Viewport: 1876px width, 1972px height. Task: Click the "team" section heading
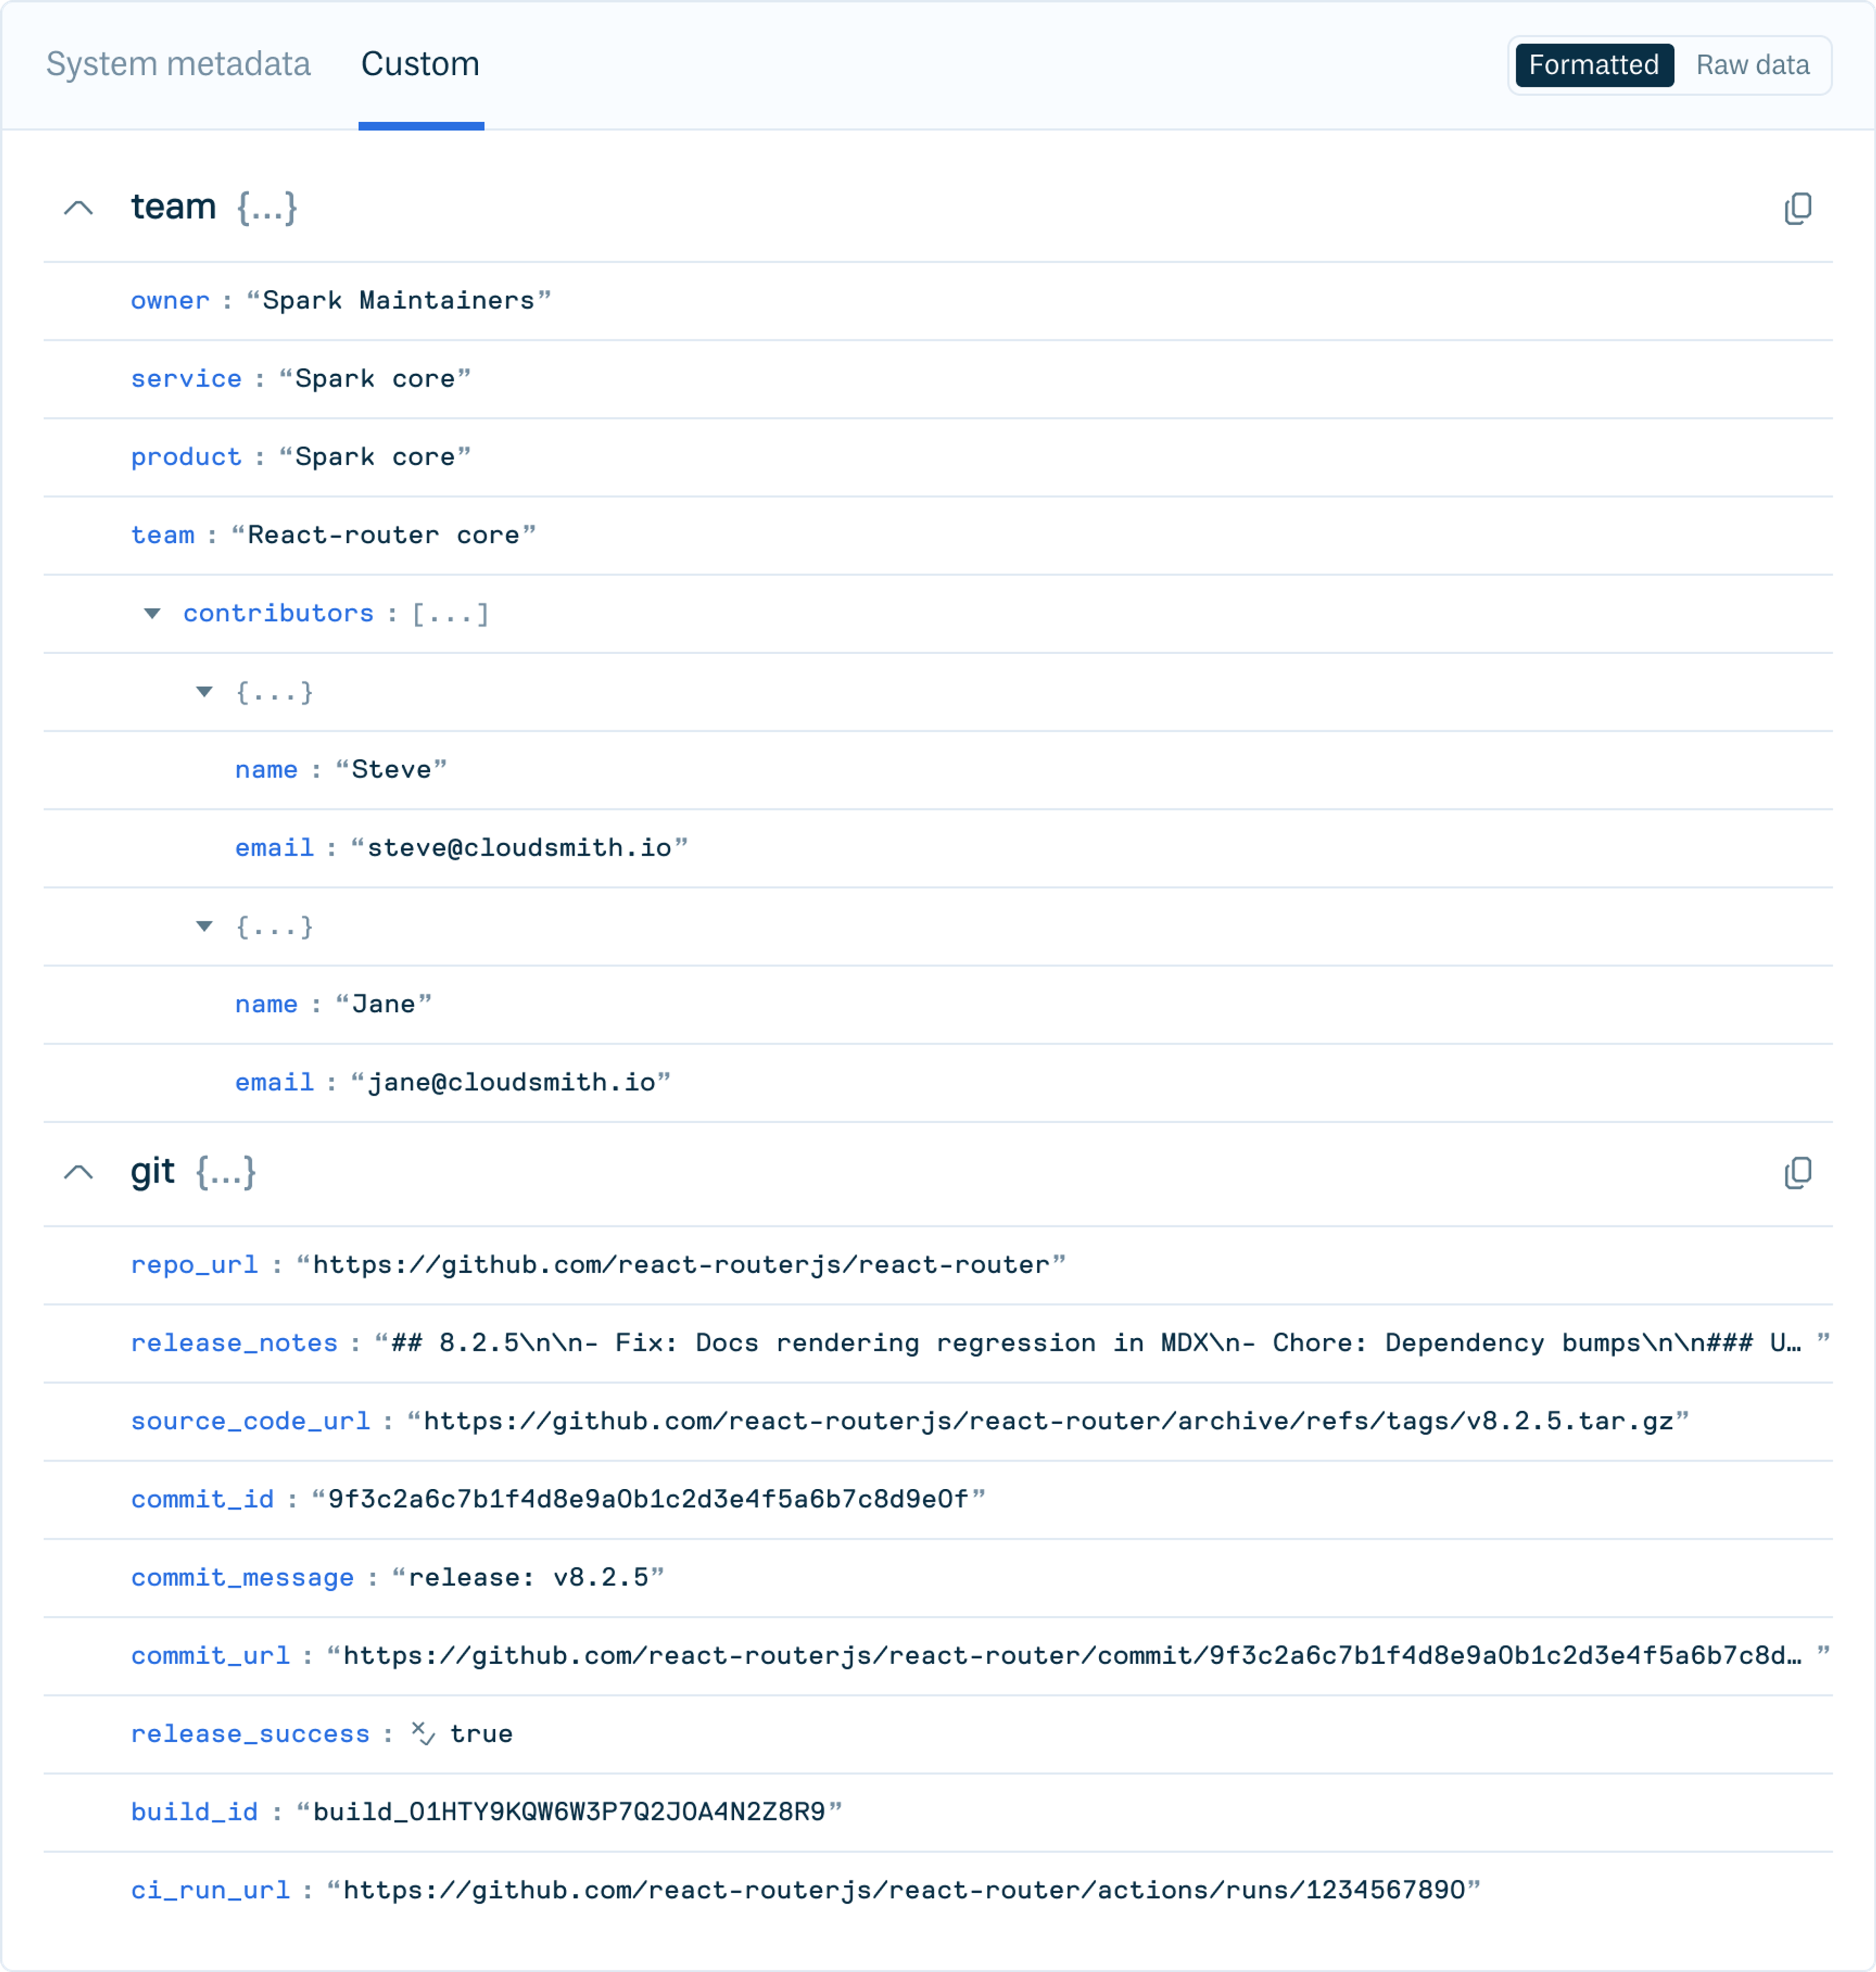tap(173, 206)
